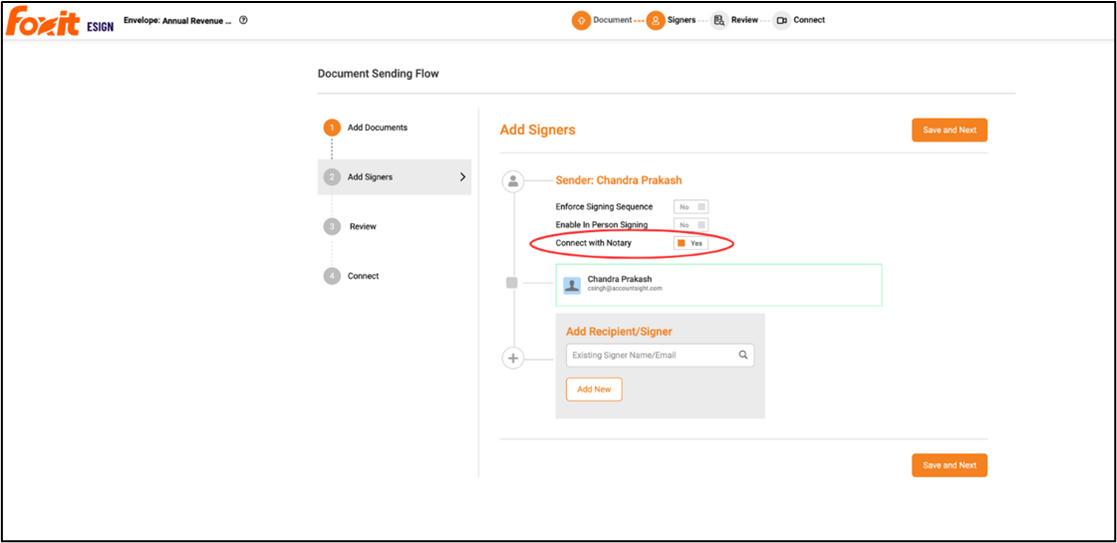Click the Document step icon in header
1117x543 pixels.
[x=581, y=21]
